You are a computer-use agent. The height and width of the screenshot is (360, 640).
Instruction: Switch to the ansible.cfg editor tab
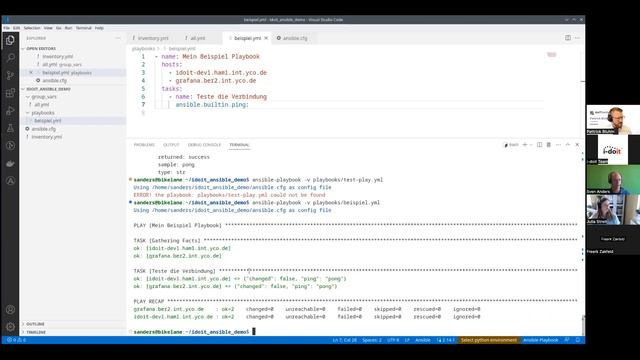click(x=295, y=38)
